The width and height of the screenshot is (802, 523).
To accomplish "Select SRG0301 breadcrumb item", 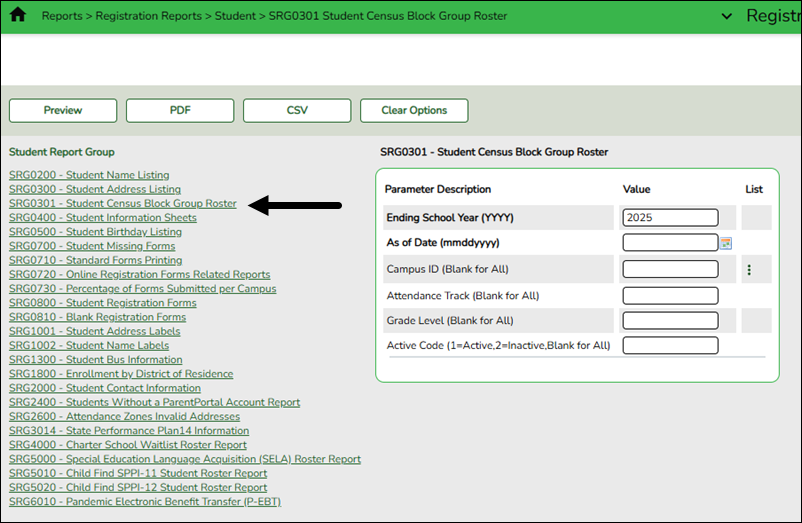I will (388, 16).
